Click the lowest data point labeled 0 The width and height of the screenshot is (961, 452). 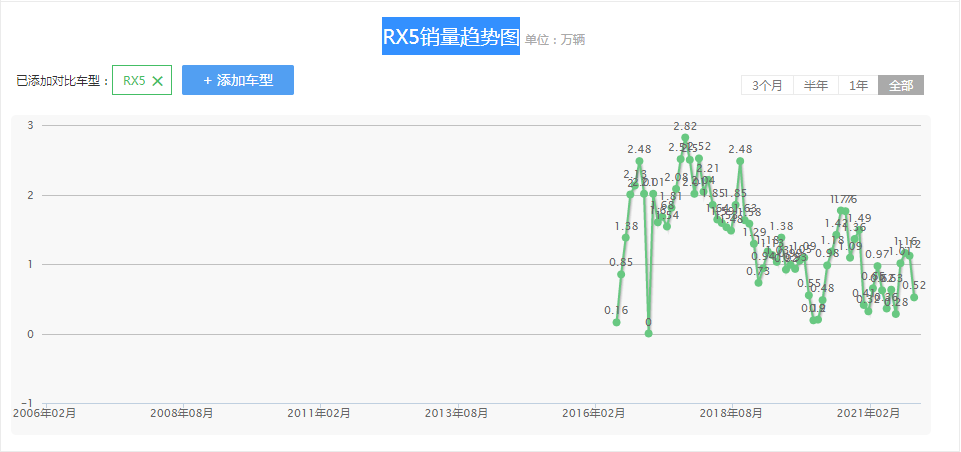[648, 333]
